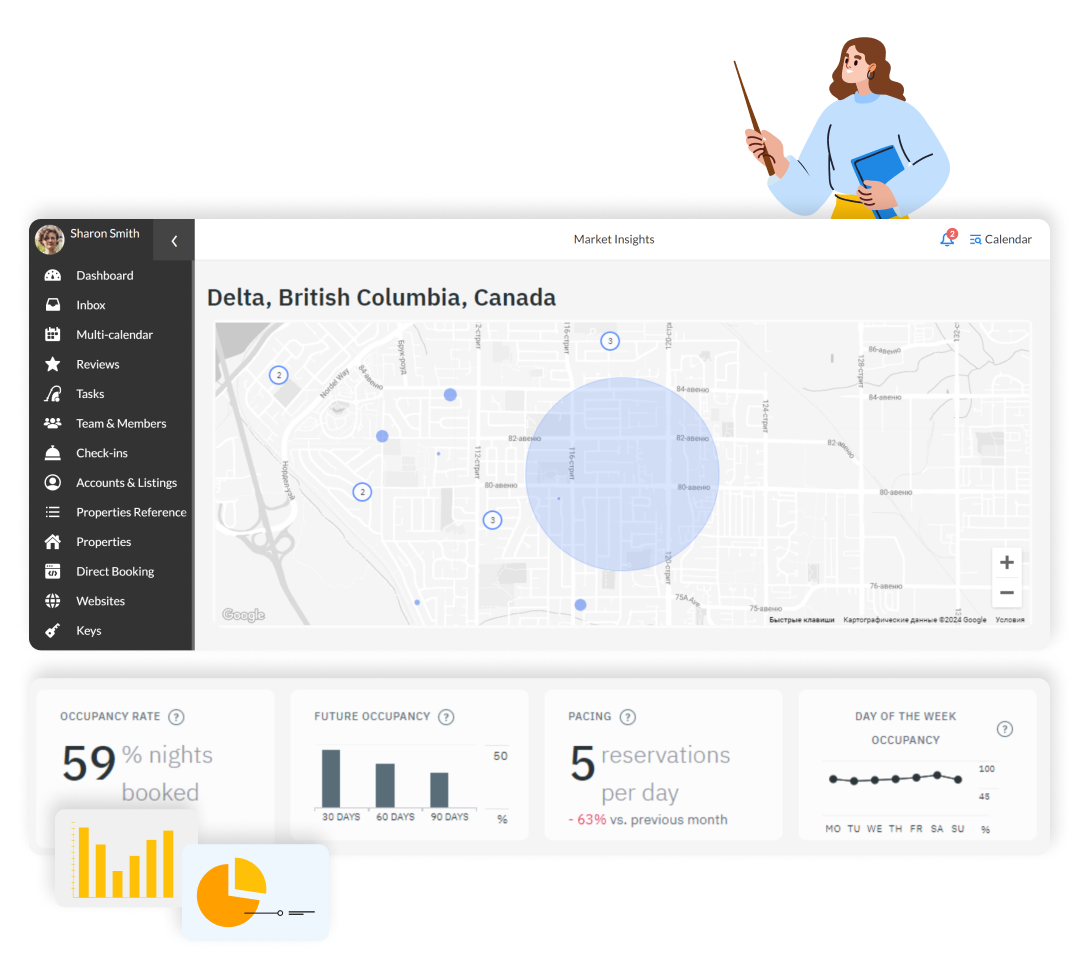This screenshot has width=1080, height=973.
Task: Click Sharon Smith's profile picture
Action: tap(49, 240)
